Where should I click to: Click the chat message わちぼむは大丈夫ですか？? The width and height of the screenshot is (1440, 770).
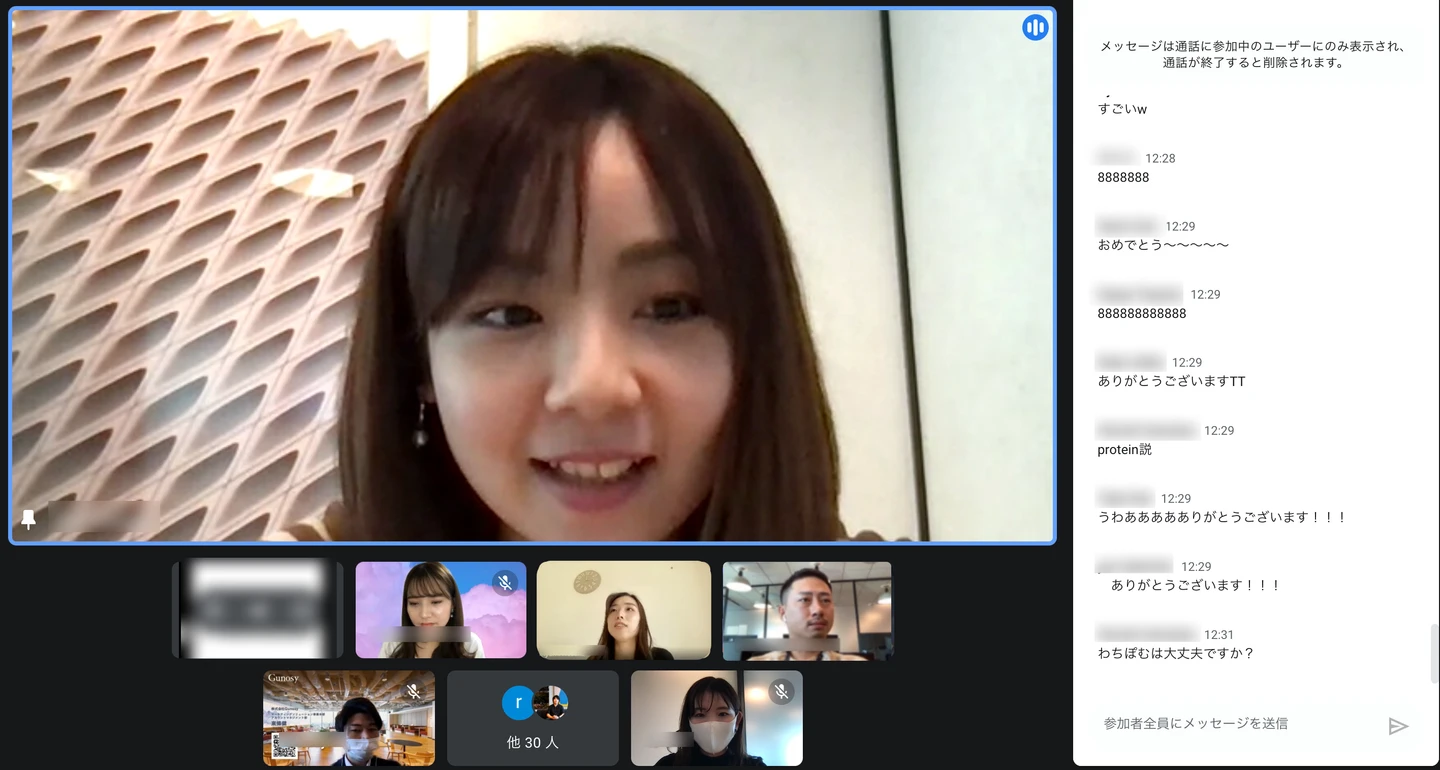(x=1176, y=654)
